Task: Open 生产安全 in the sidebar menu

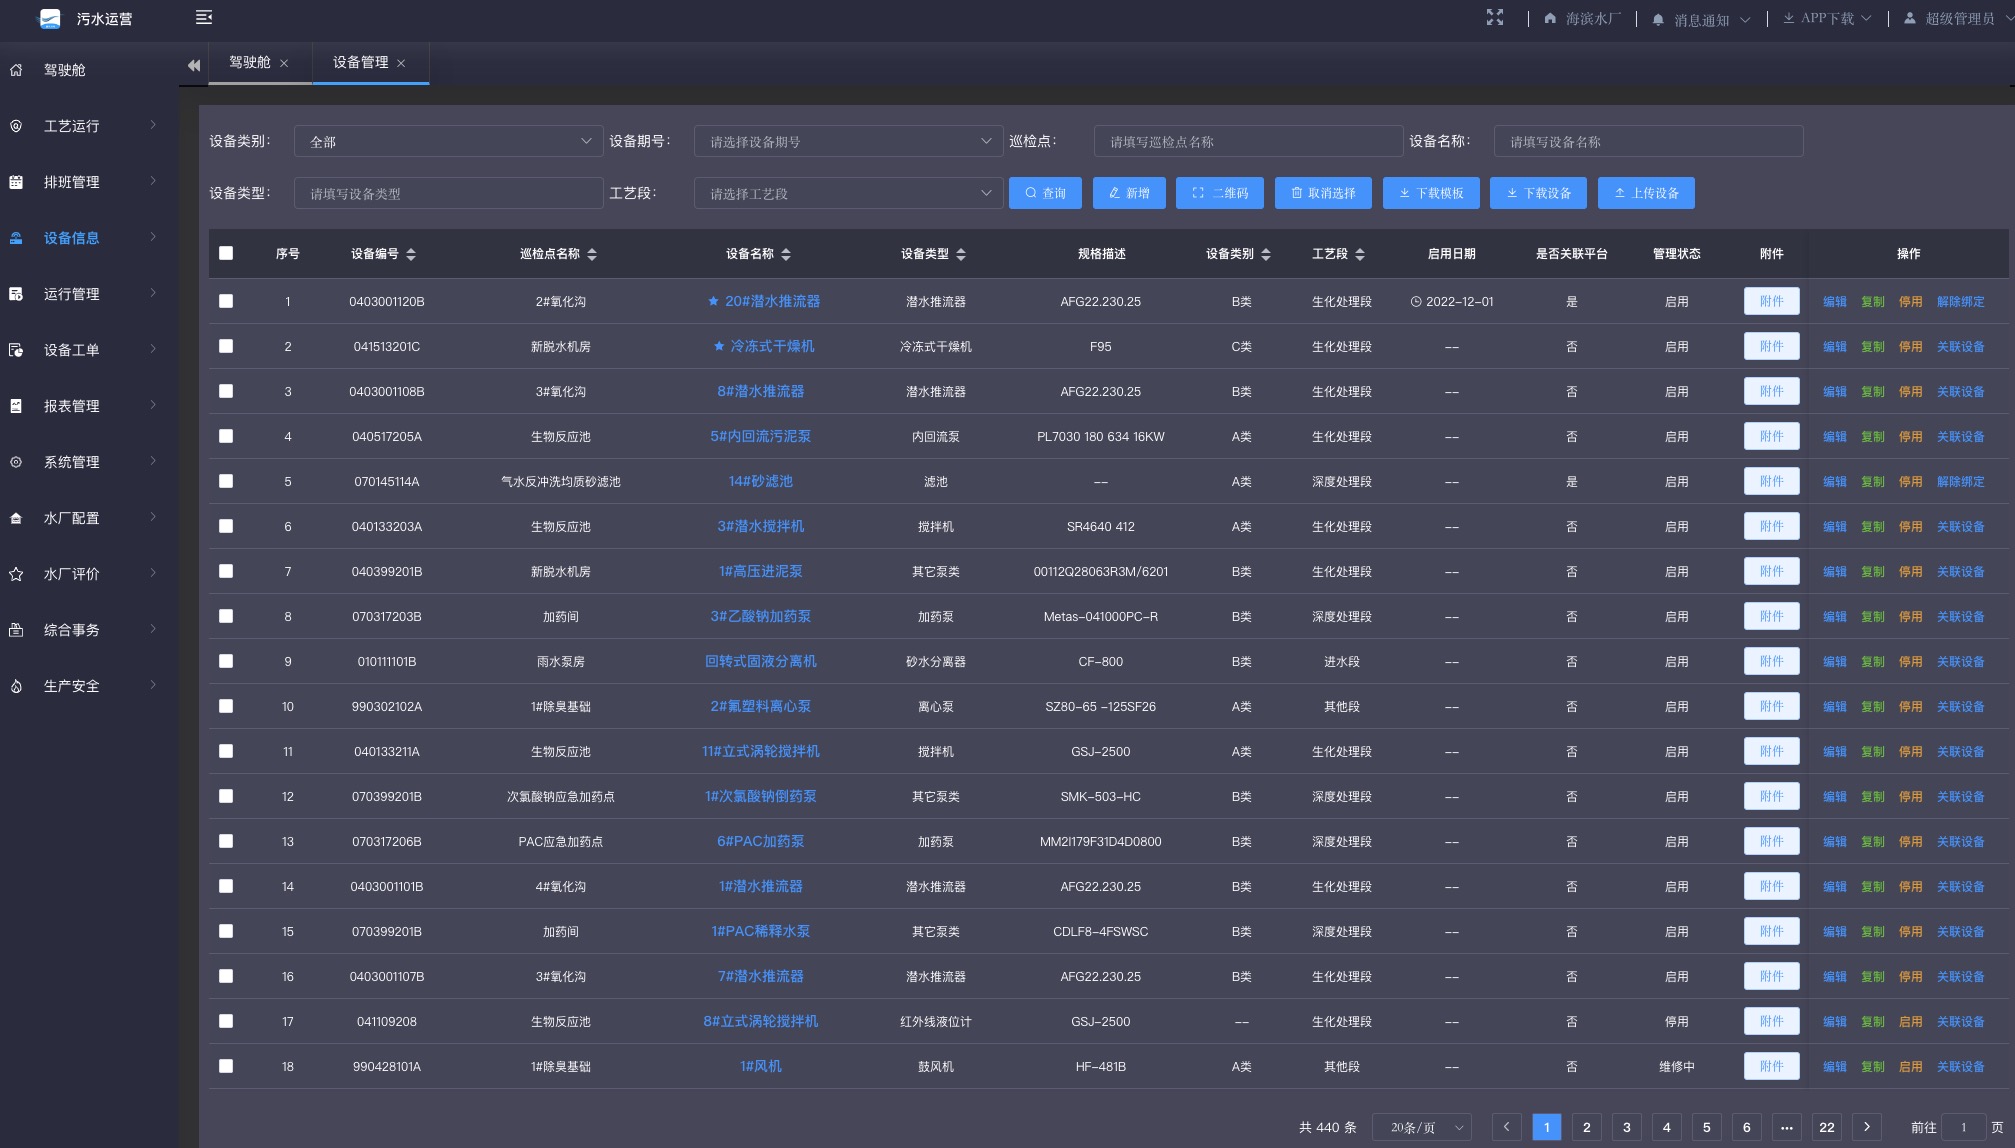Action: tap(89, 686)
